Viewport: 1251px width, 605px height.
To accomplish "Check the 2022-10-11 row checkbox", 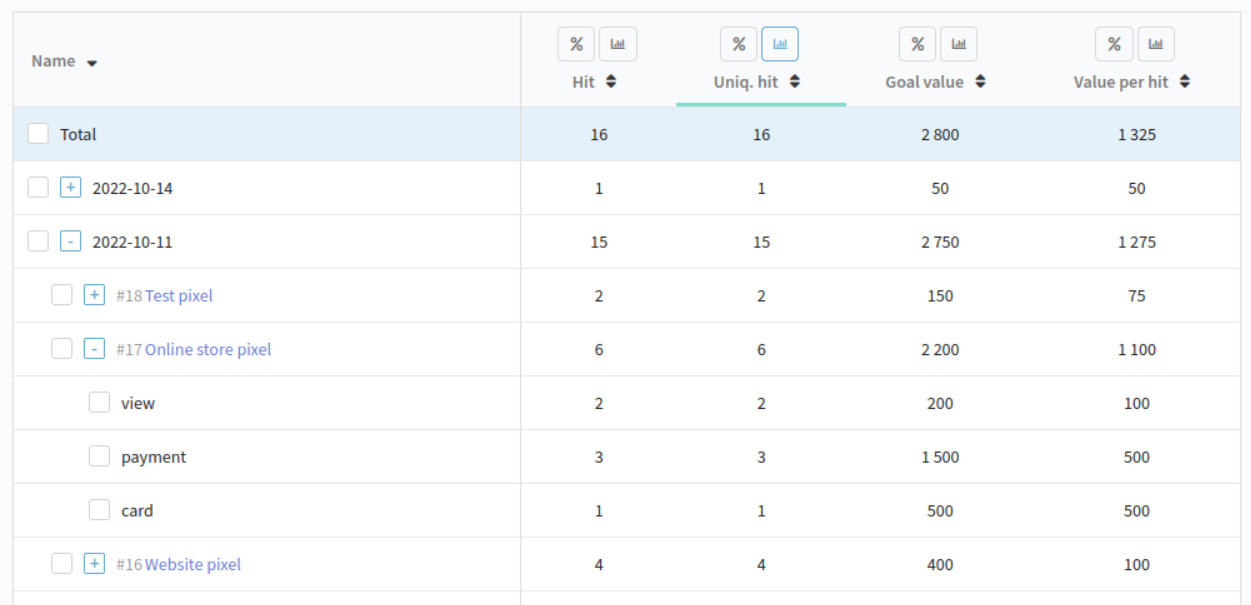I will [38, 241].
